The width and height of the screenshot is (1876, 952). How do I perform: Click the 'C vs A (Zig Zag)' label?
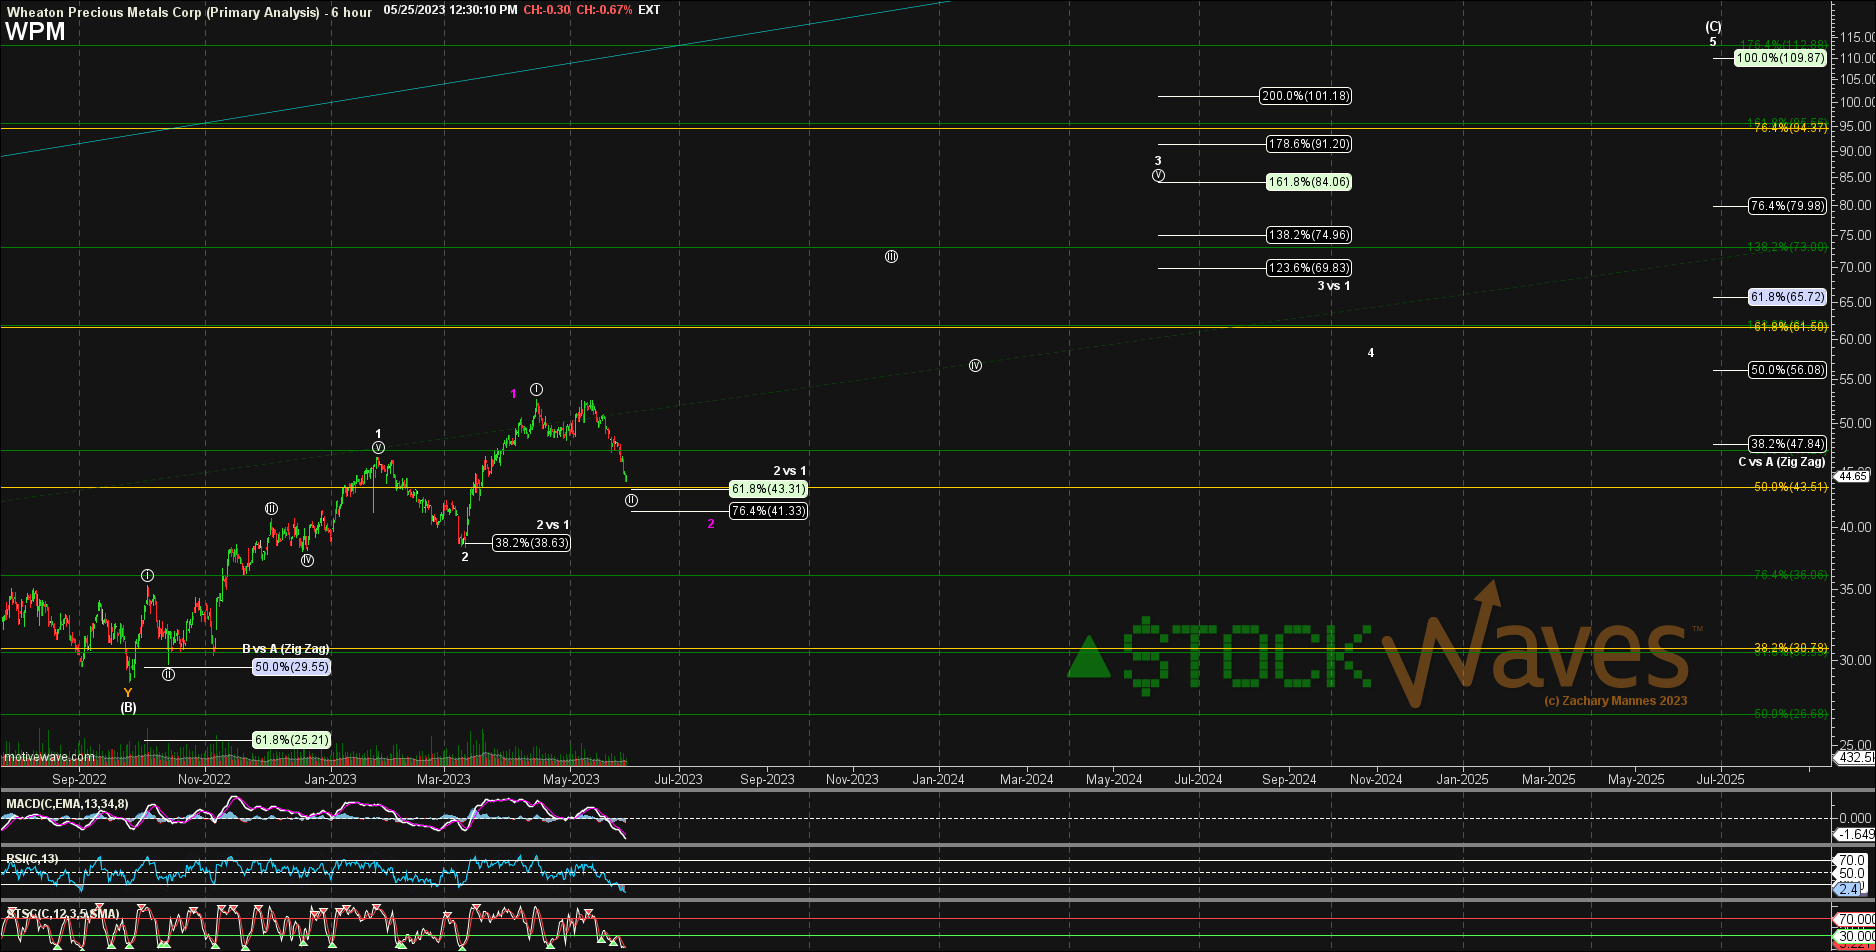point(1782,462)
